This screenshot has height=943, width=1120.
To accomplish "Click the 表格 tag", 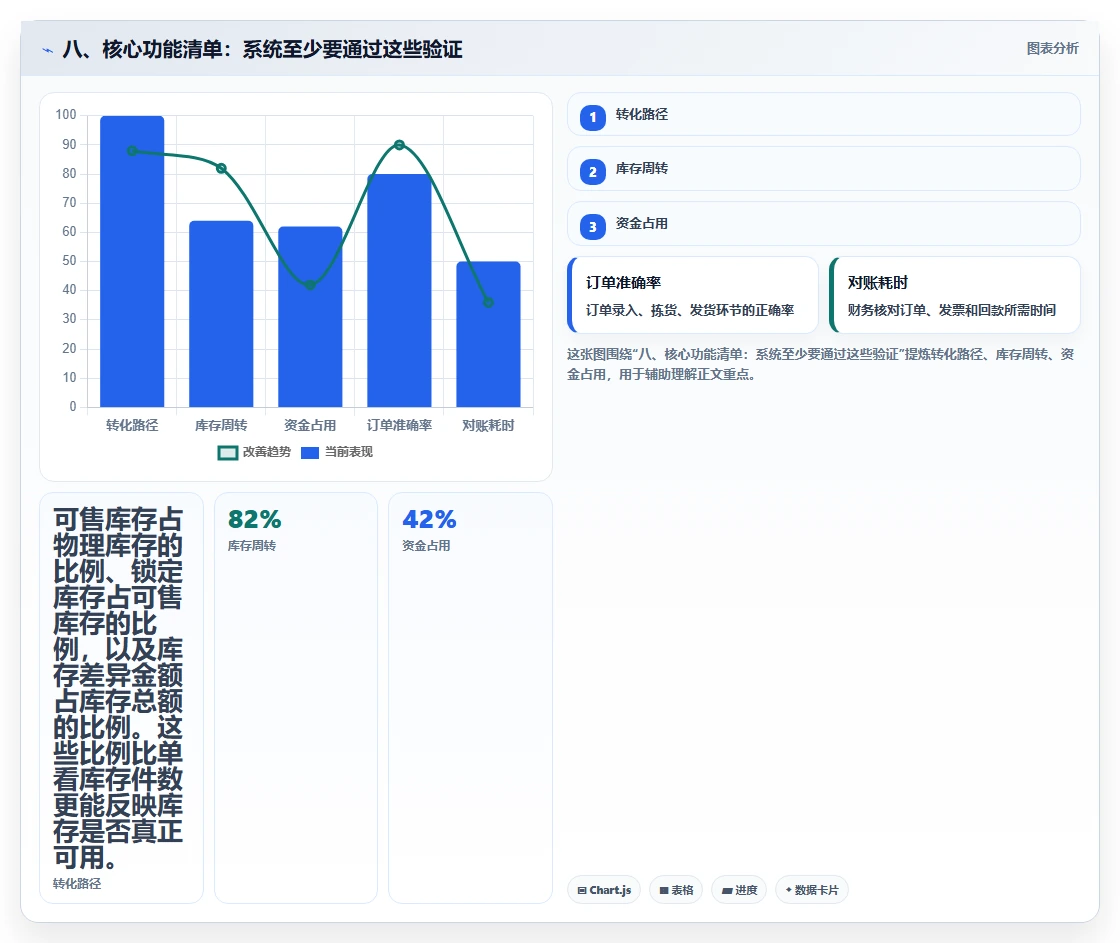I will click(676, 890).
